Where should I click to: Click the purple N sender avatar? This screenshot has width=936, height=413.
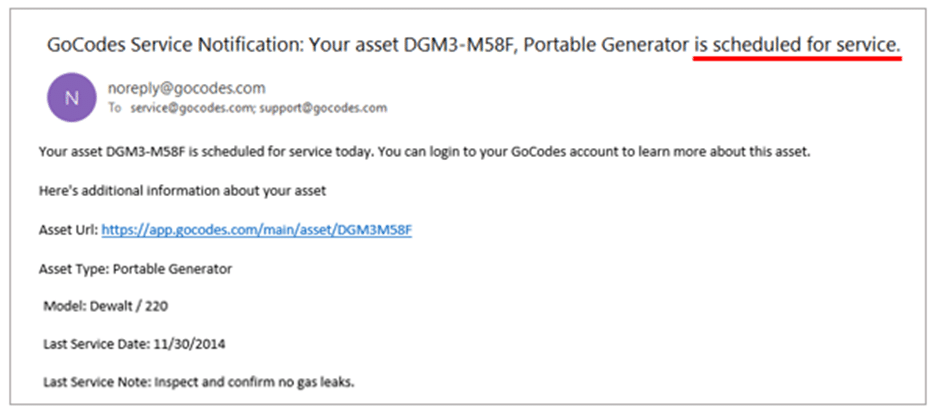[72, 97]
